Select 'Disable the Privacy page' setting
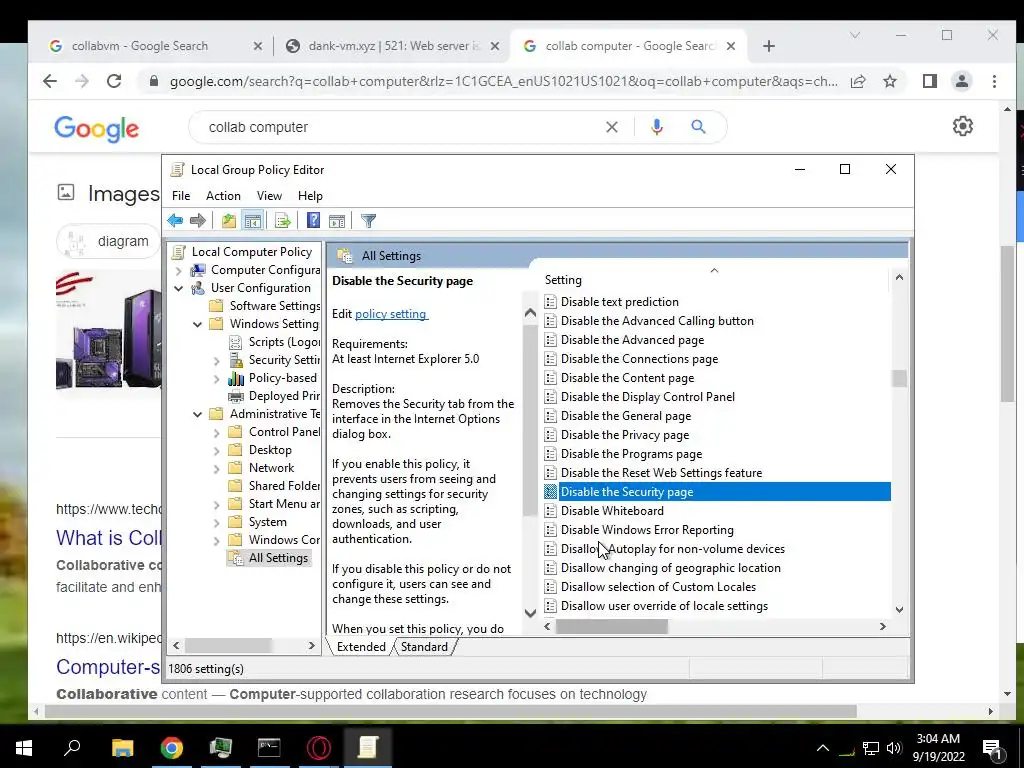Image resolution: width=1024 pixels, height=768 pixels. [x=624, y=435]
